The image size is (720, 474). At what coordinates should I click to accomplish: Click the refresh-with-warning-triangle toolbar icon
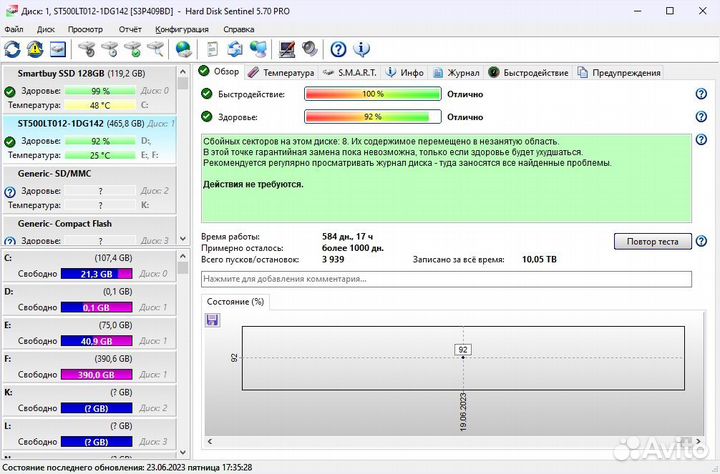pos(35,49)
